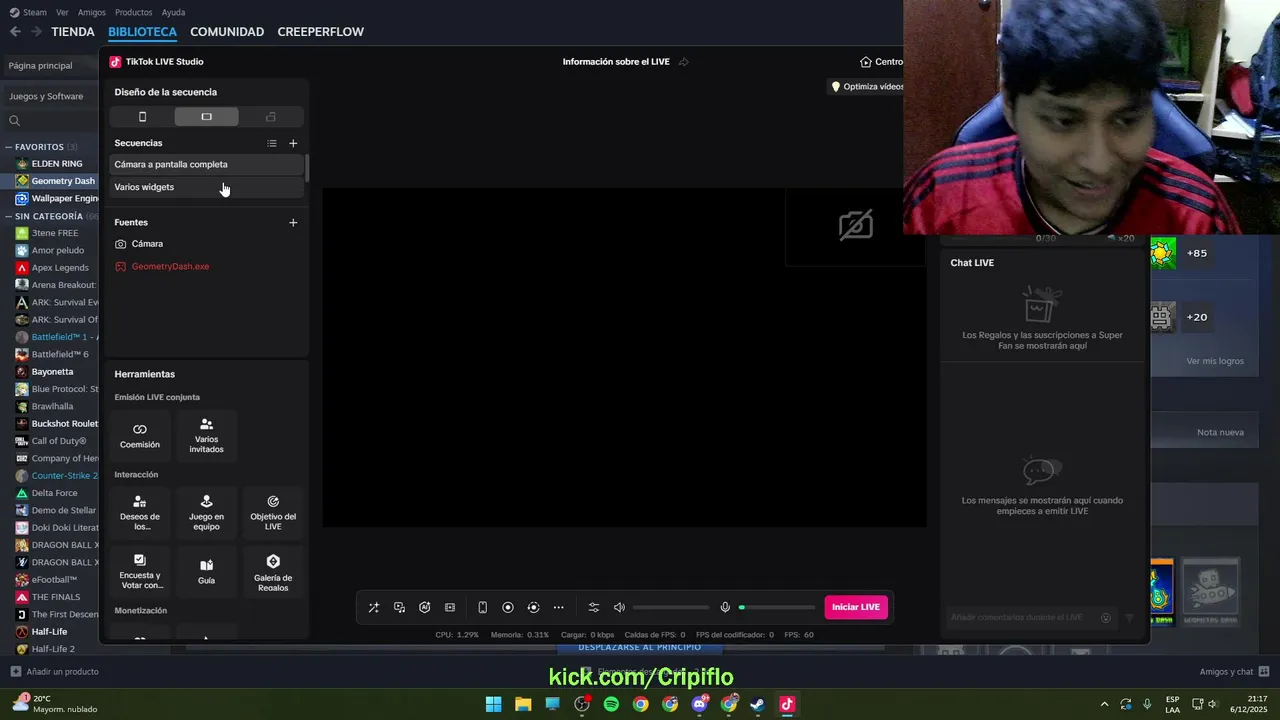Open the Juegos y Software filter dropdown
Image resolution: width=1280 pixels, height=720 pixels.
pos(52,96)
